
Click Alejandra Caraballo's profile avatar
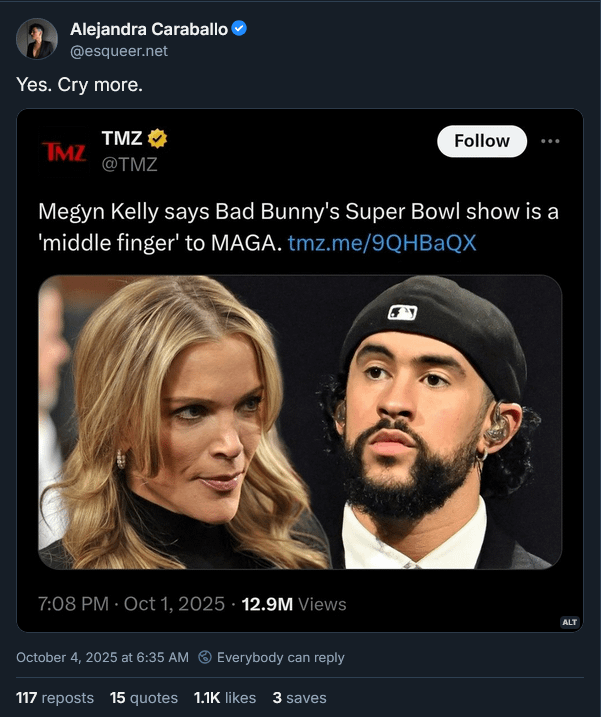(36, 39)
